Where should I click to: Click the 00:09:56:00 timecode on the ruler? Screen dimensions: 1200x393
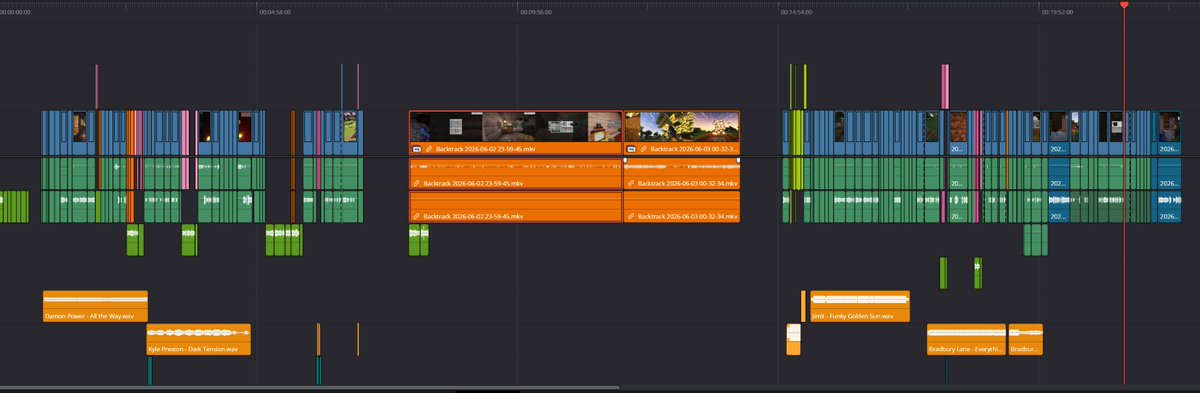[x=536, y=13]
